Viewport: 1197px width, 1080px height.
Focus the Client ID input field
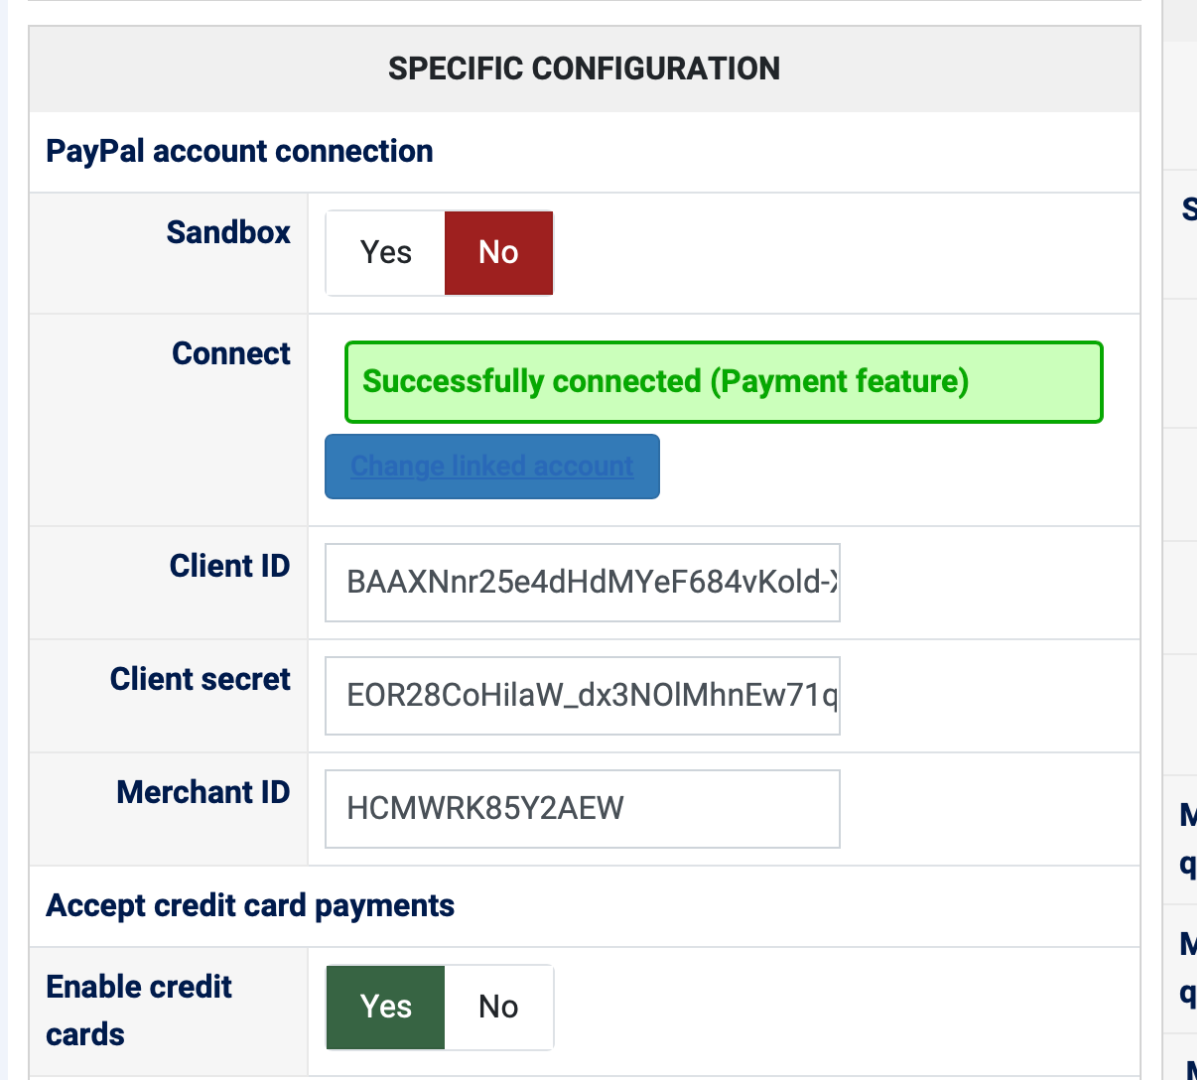click(x=582, y=582)
